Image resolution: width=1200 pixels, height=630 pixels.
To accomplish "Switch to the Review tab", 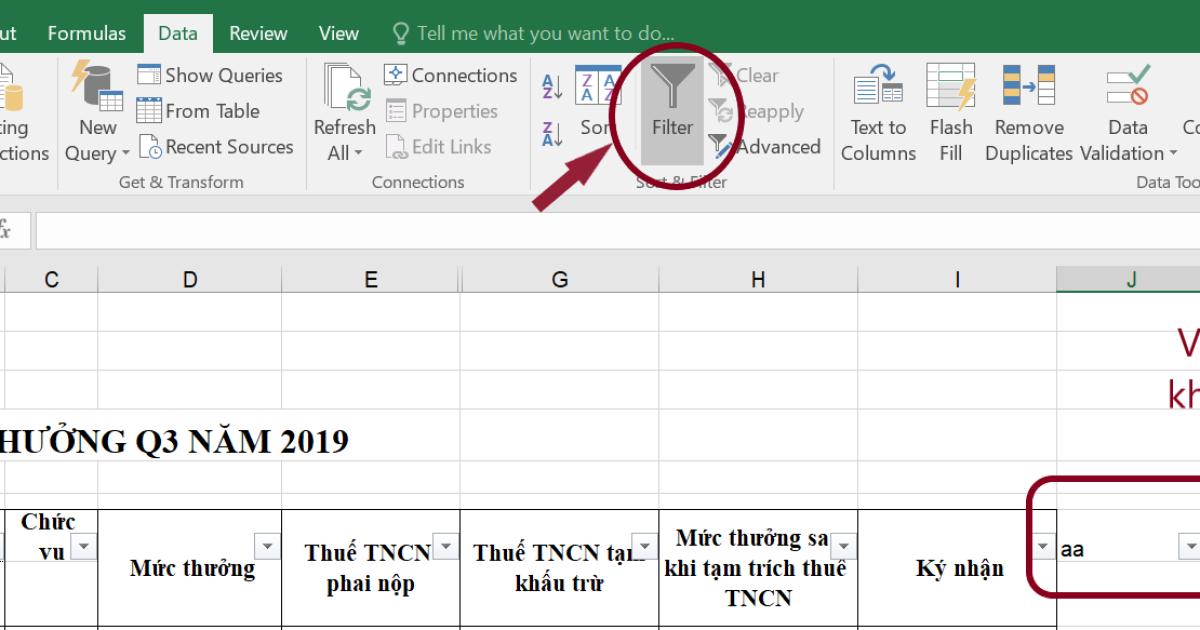I will (x=257, y=32).
